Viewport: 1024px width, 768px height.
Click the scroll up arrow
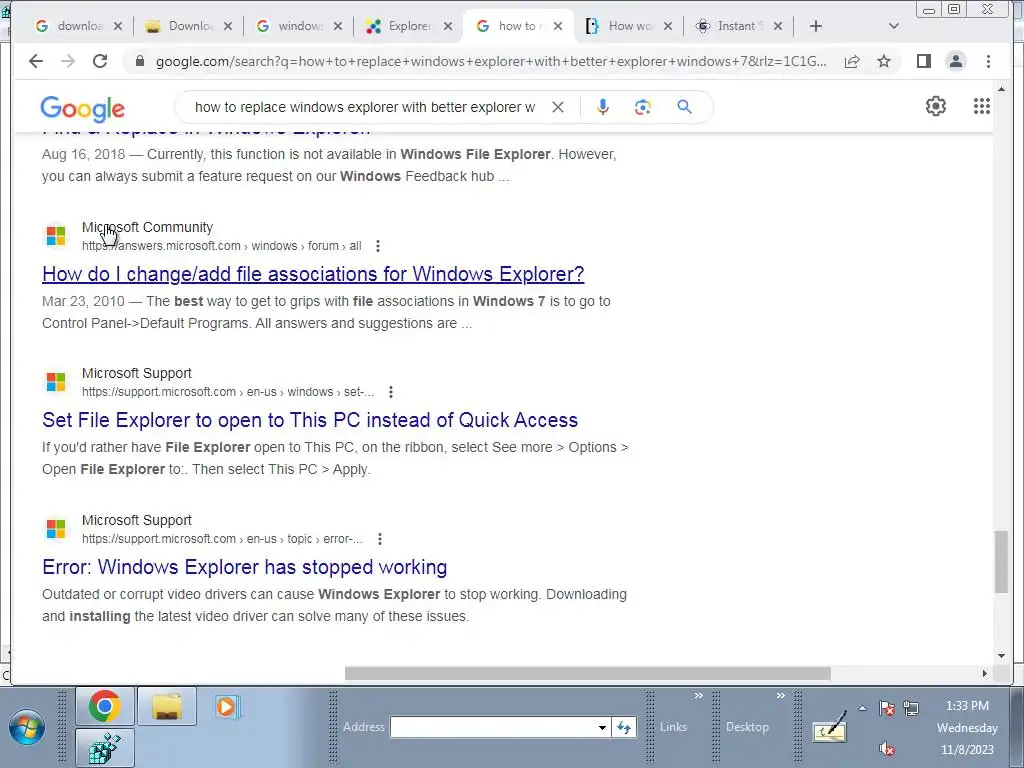pyautogui.click(x=1001, y=89)
